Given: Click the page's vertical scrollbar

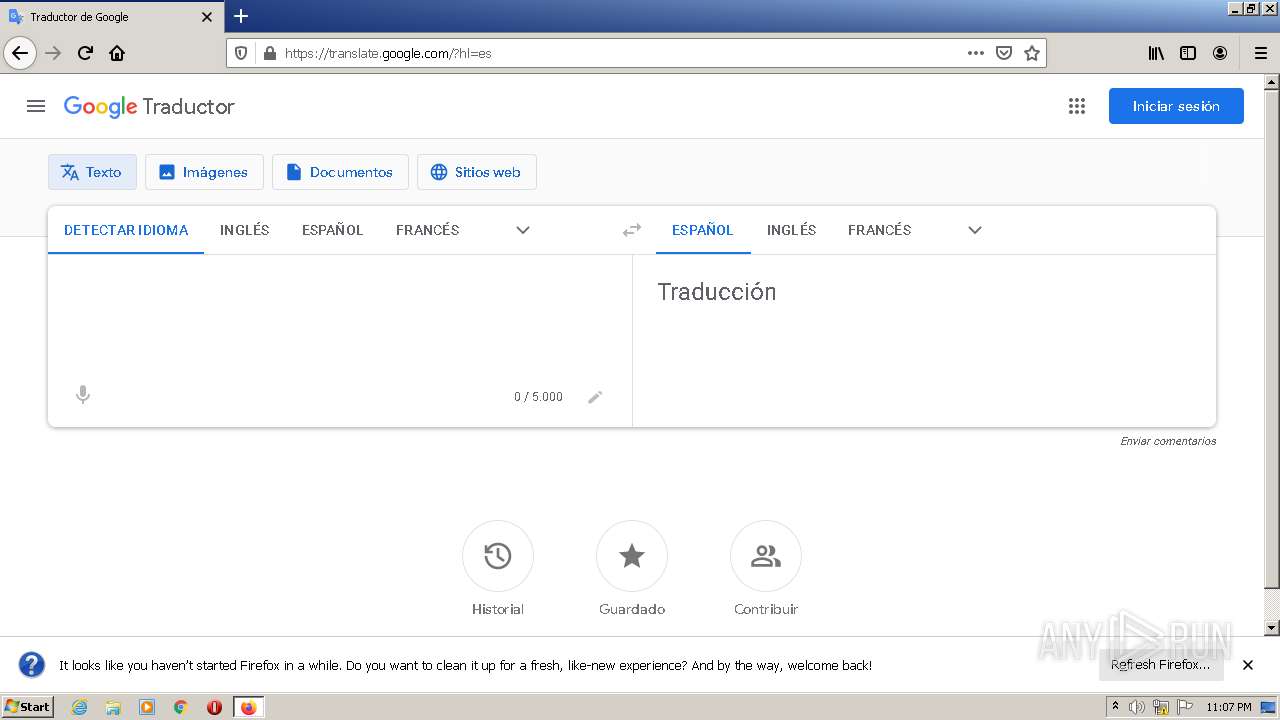Looking at the screenshot, I should pyautogui.click(x=1272, y=354).
